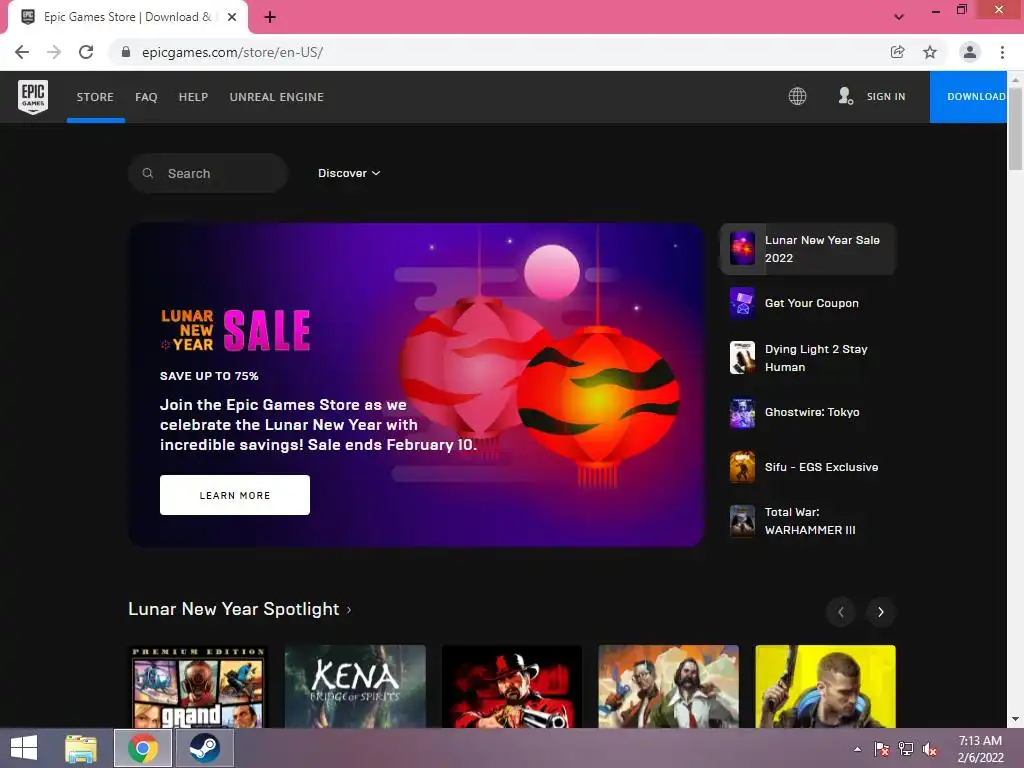Open the STORE nav tab
1024x768 pixels.
(95, 97)
